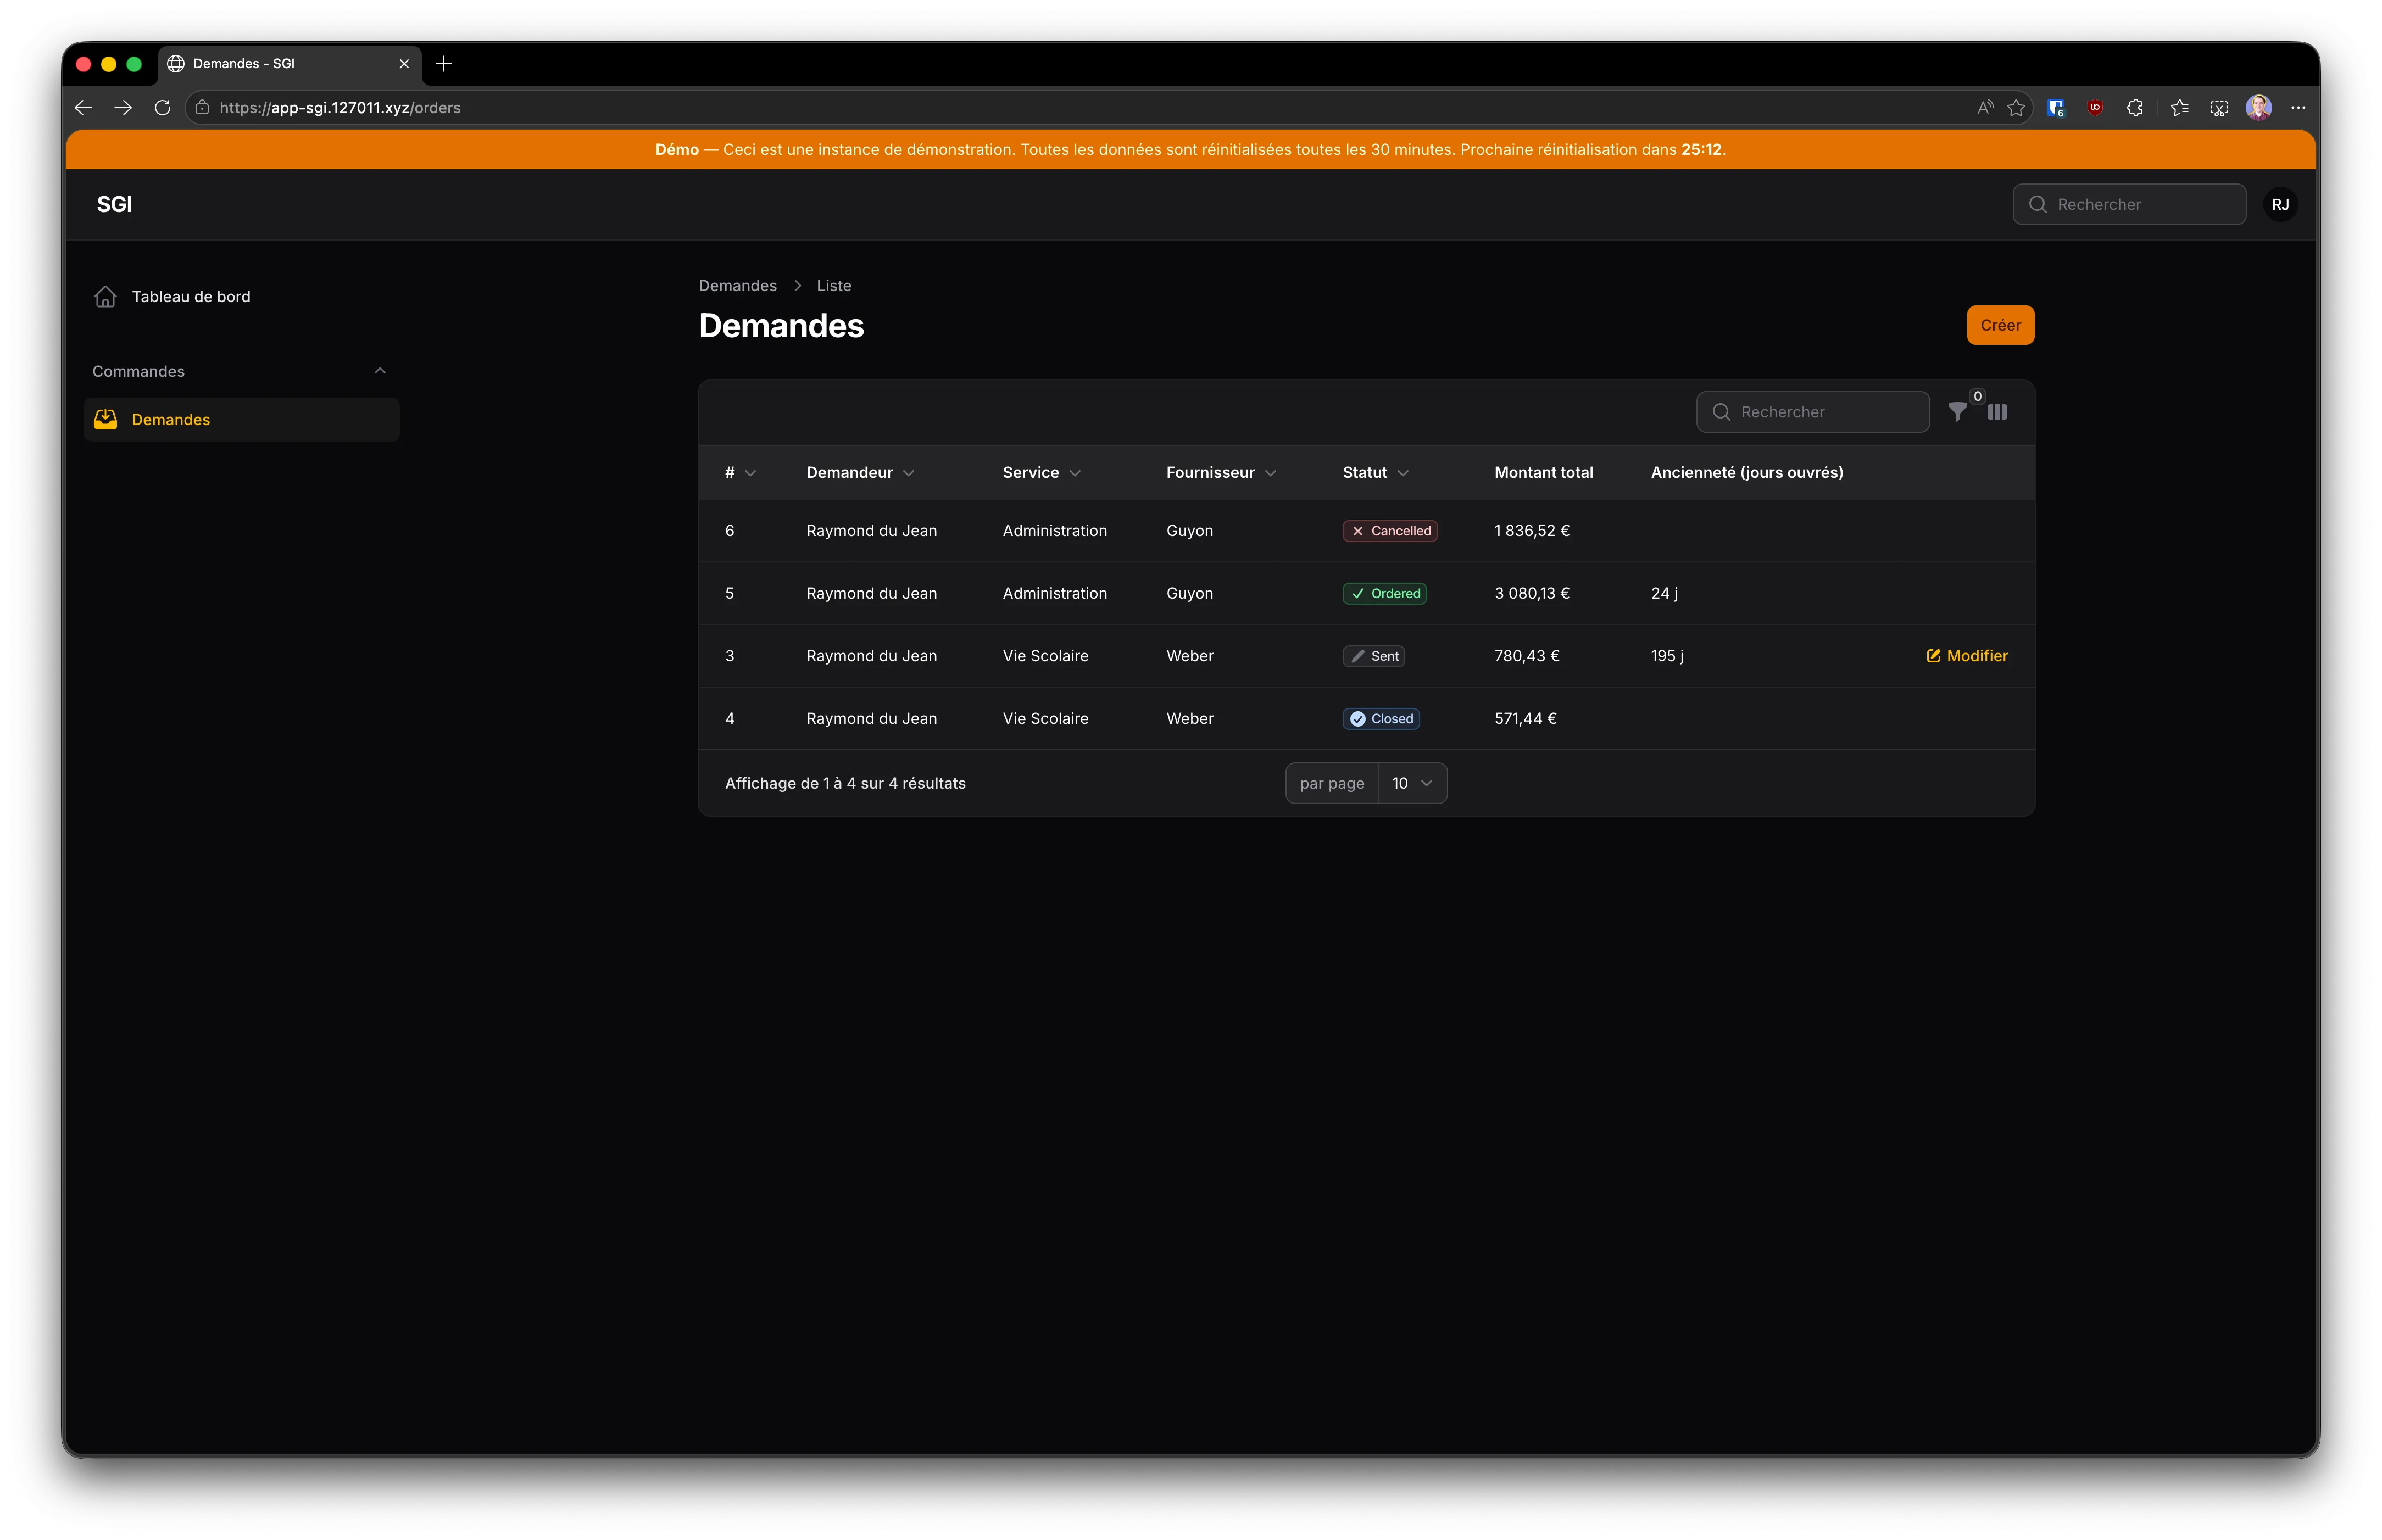
Task: Click the 24 j ancienneté value
Action: click(x=1664, y=594)
